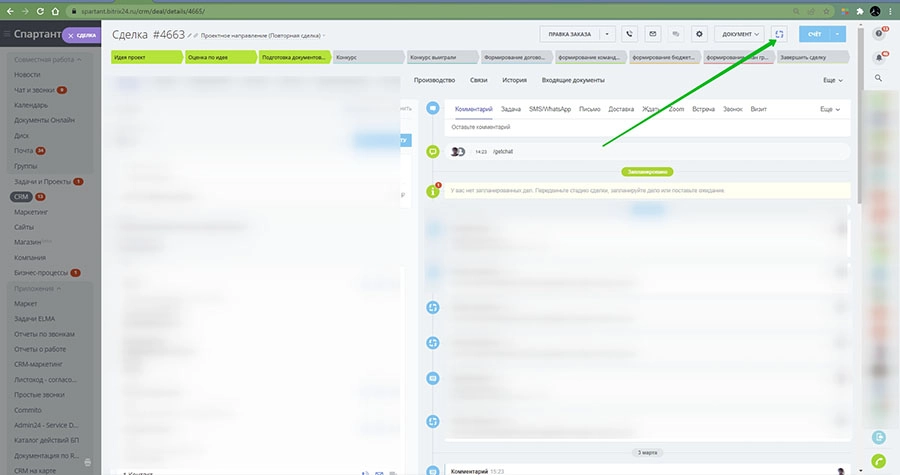The width and height of the screenshot is (900, 475).
Task: Open the arrow dropdown next to ПРАВКА ЗАКАЗА
Action: tap(607, 34)
